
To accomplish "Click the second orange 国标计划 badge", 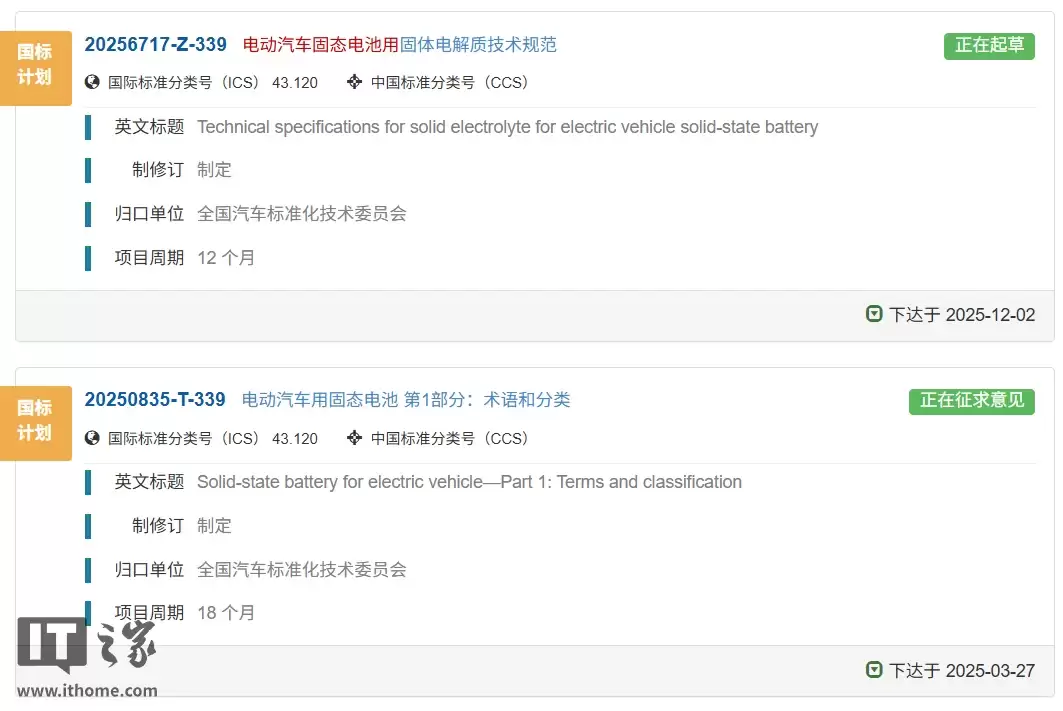I will click(36, 421).
